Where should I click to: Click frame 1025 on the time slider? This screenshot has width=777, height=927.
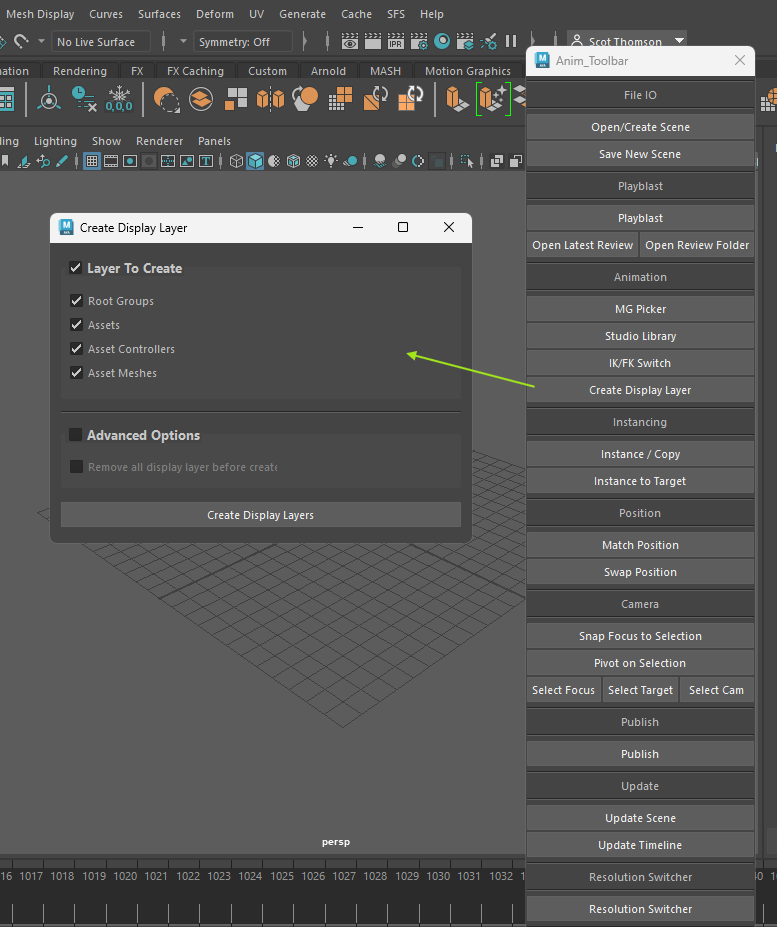click(282, 876)
